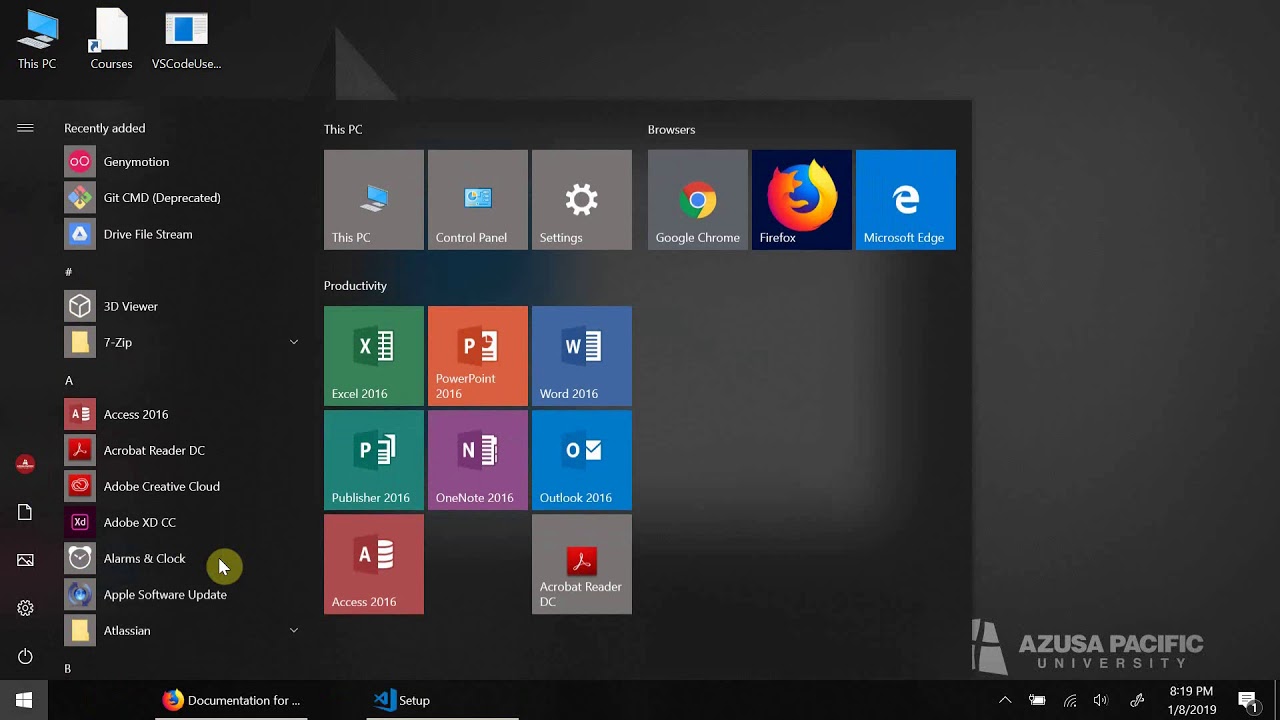1280x720 pixels.
Task: Jump to the A letter section header
Action: tap(69, 380)
